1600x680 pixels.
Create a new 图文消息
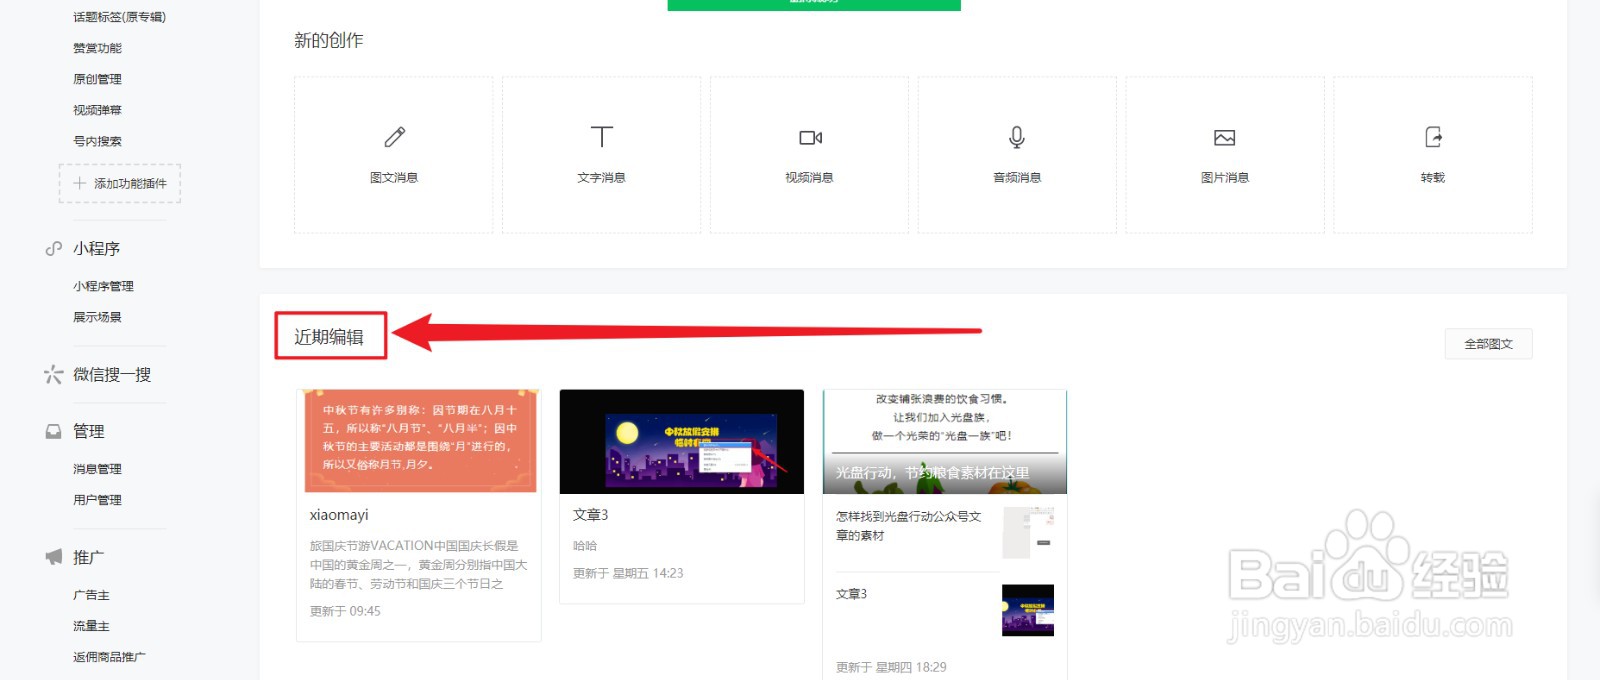(394, 155)
